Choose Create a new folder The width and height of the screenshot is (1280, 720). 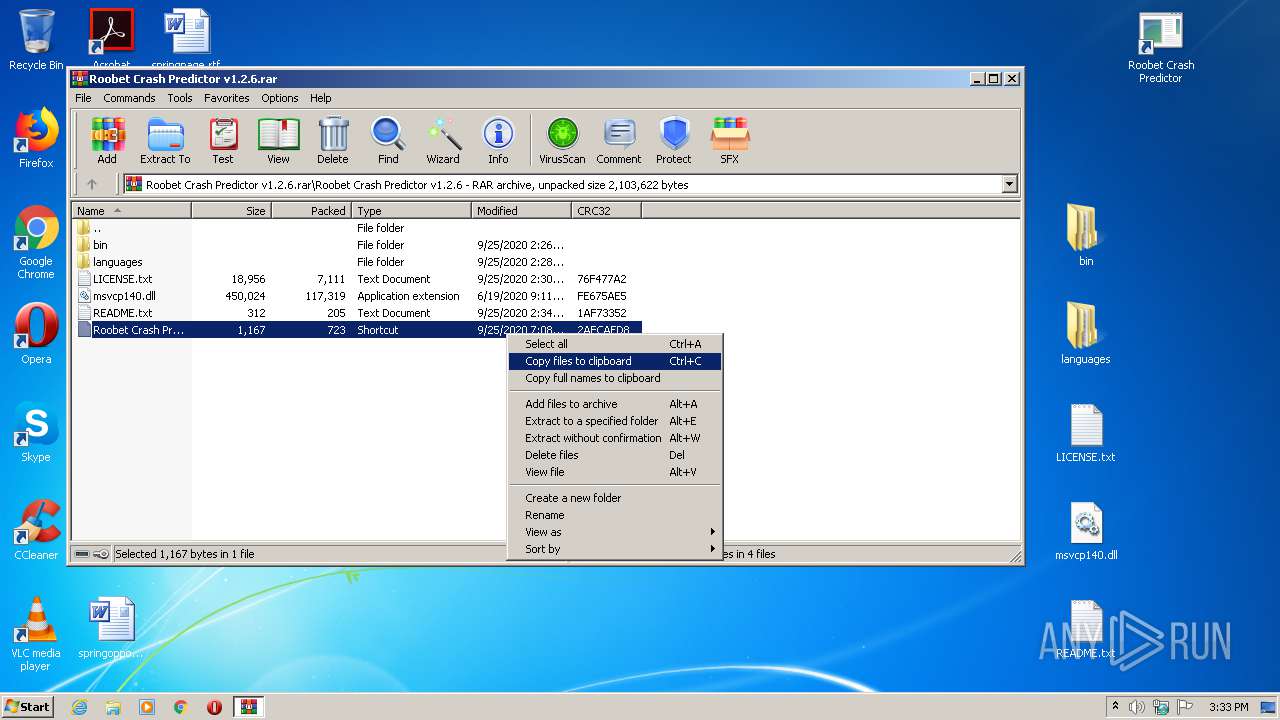tap(614, 498)
